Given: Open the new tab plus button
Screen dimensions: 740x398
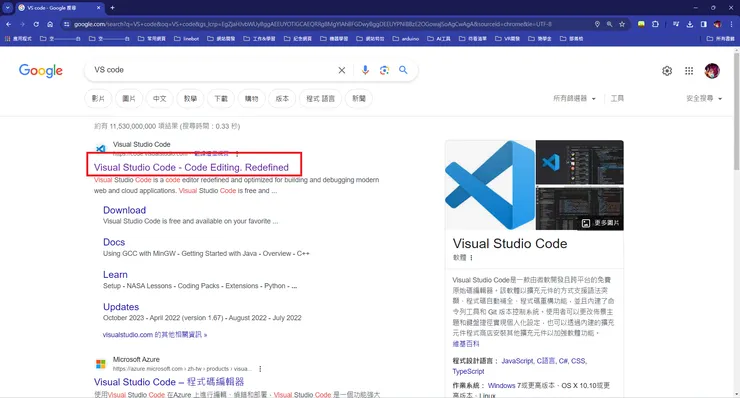Looking at the screenshot, I should point(112,8).
